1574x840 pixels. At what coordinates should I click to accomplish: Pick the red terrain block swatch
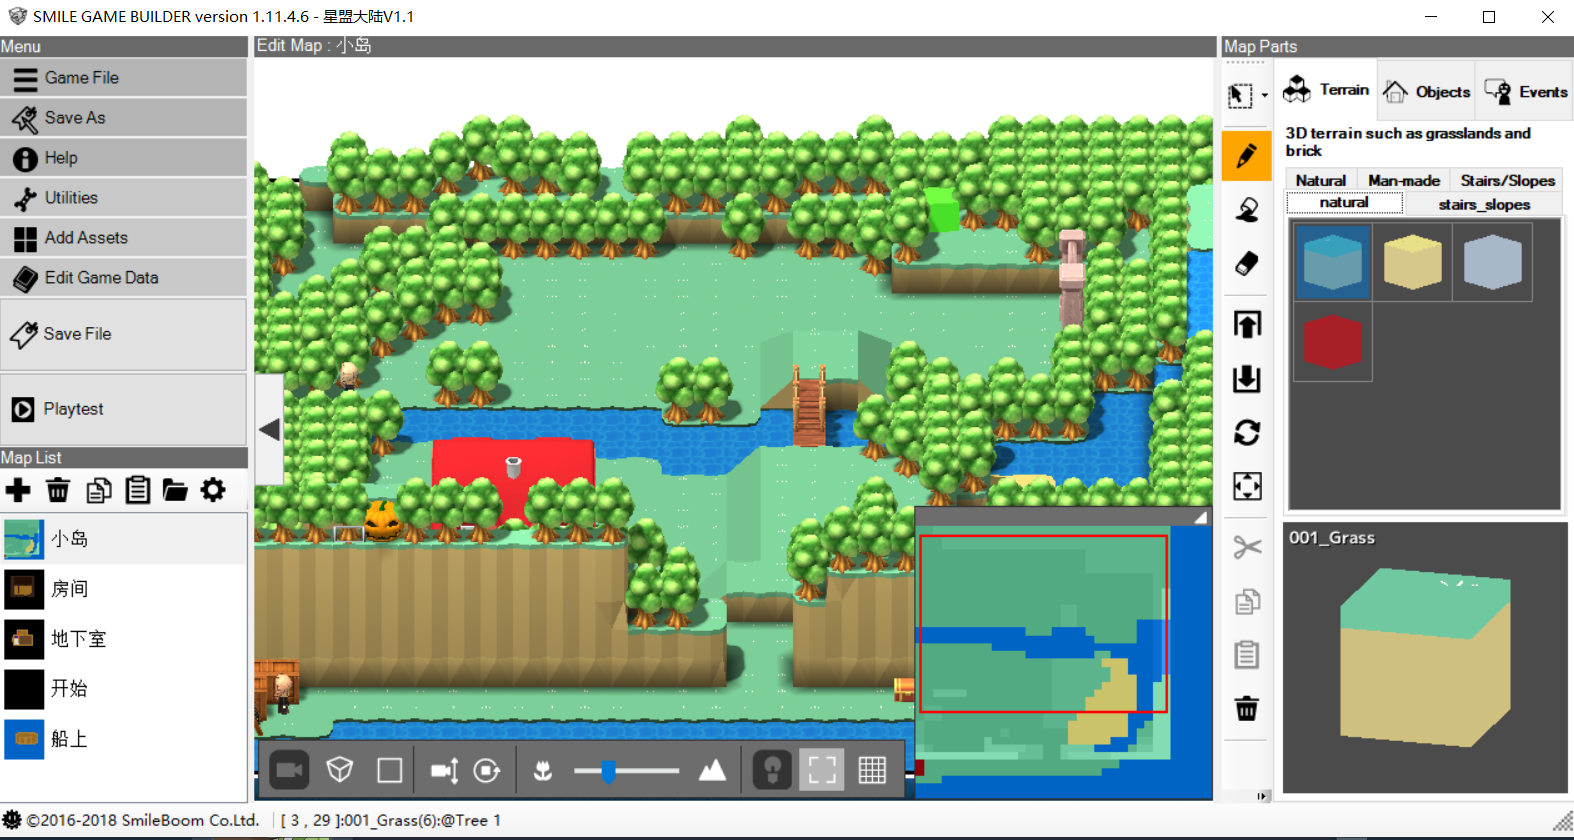(x=1332, y=342)
